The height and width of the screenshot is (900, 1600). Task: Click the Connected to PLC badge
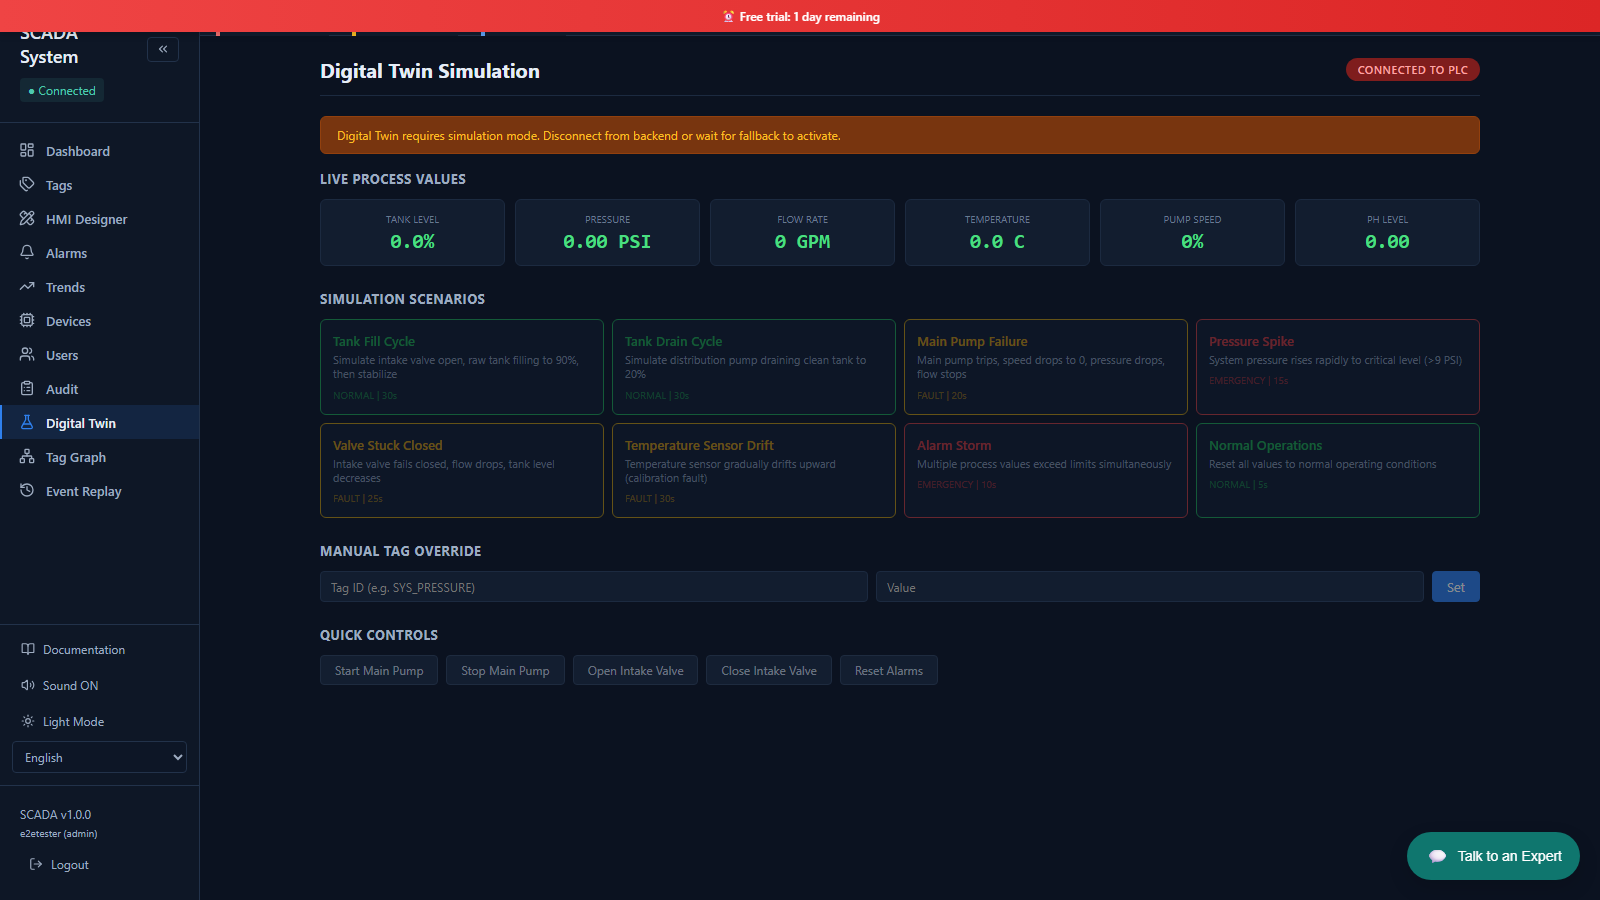[1413, 70]
